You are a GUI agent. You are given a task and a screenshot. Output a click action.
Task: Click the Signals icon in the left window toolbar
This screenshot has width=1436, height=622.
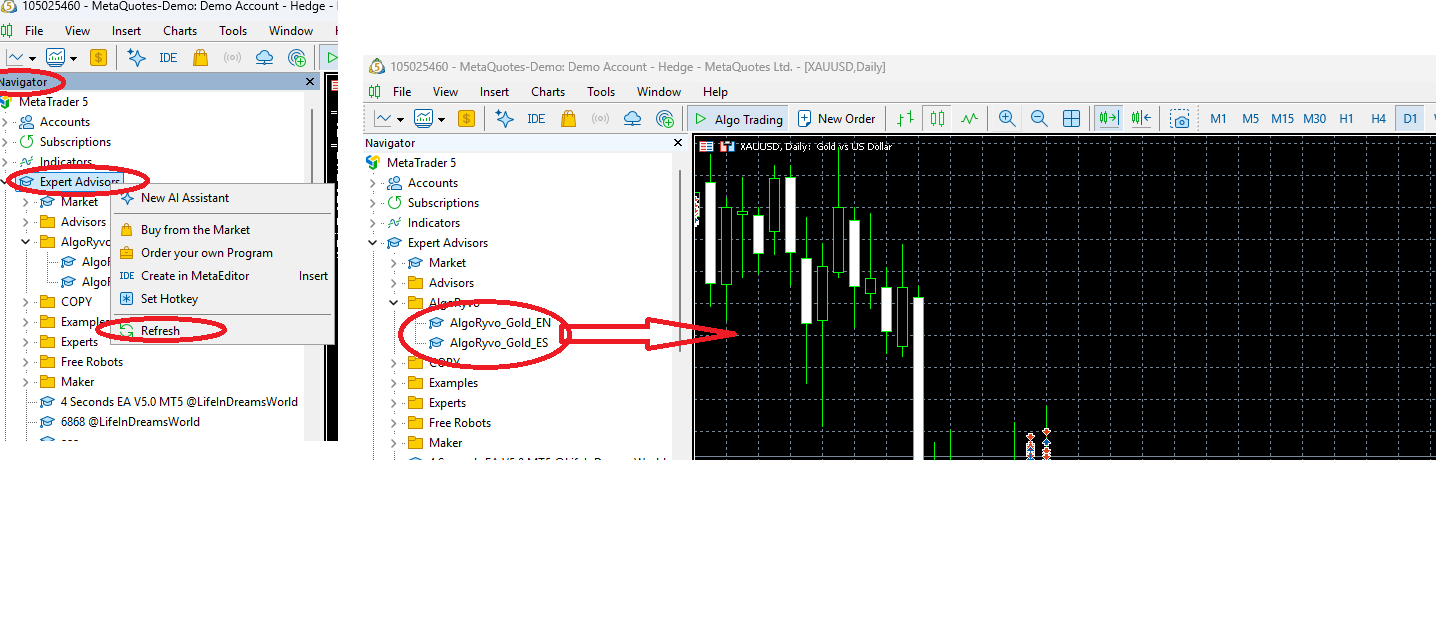point(232,57)
